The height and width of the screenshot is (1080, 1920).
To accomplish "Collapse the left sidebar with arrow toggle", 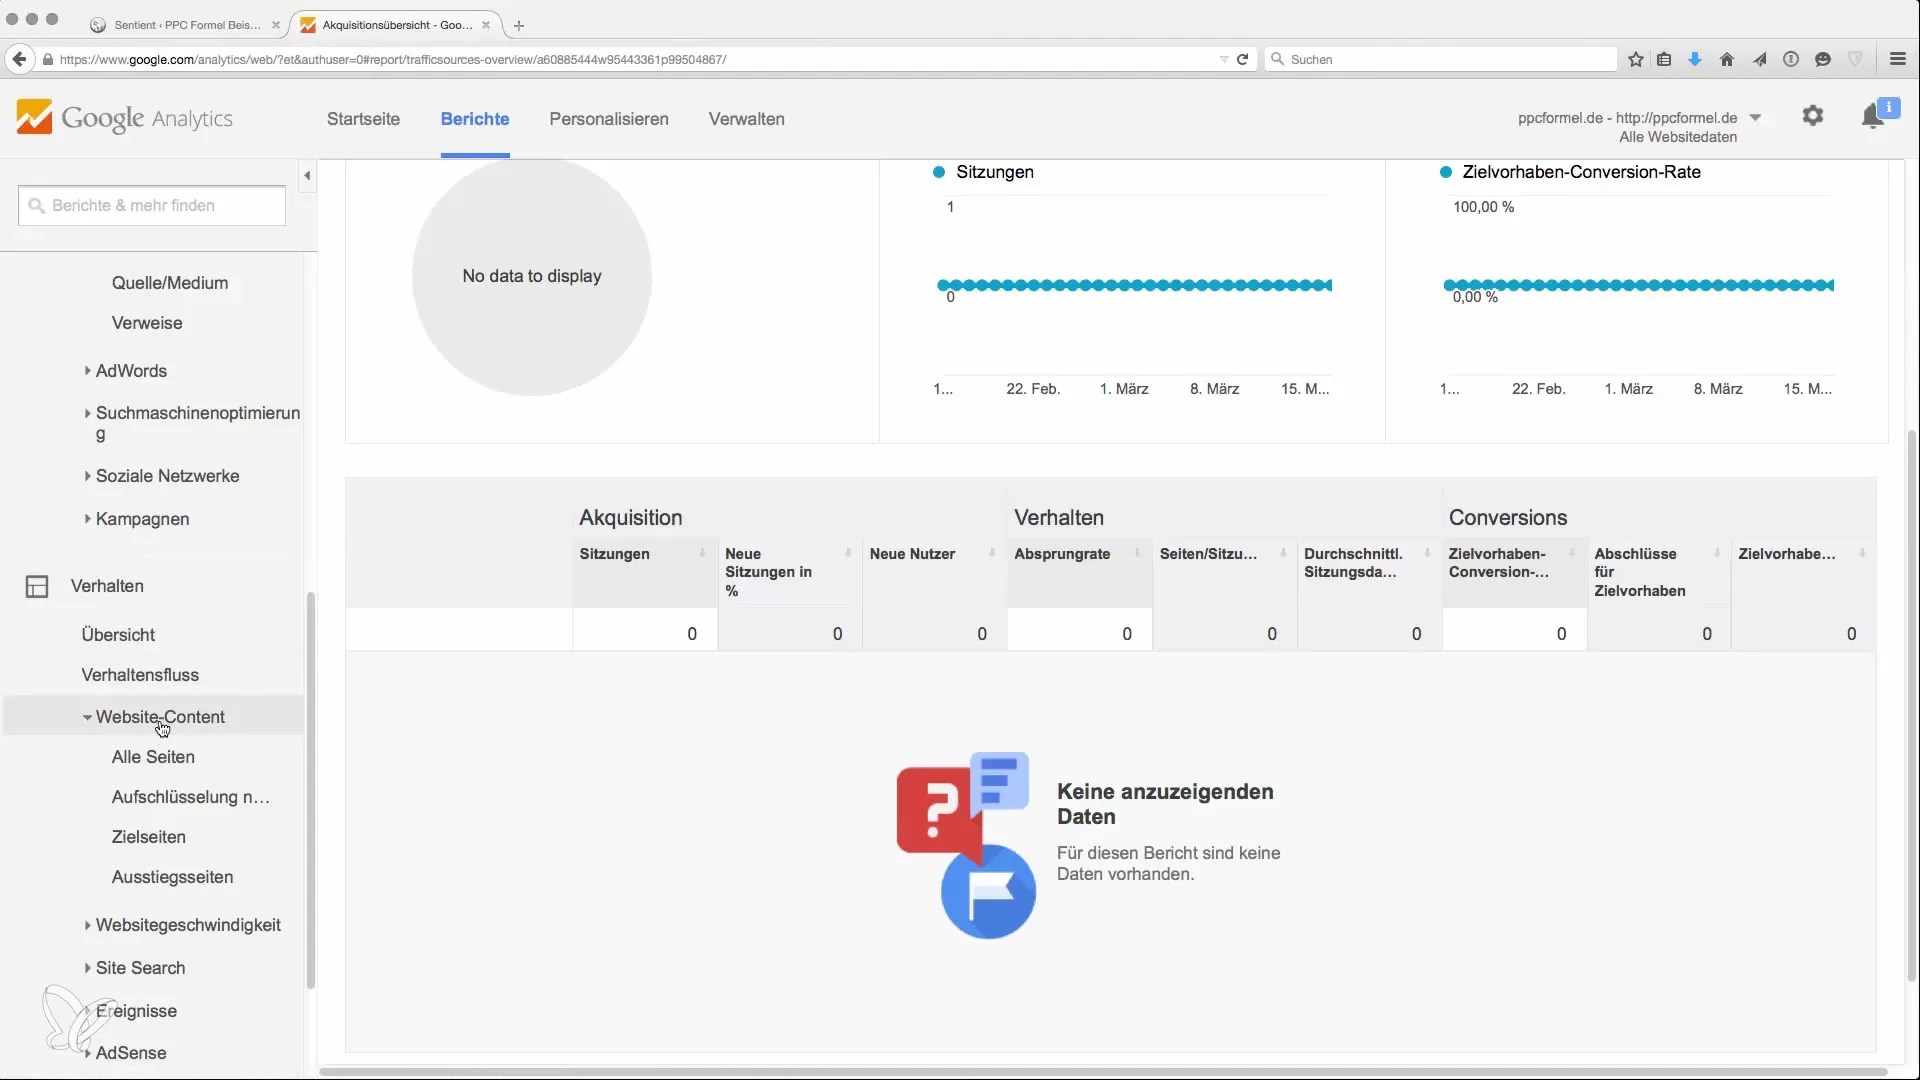I will [307, 175].
